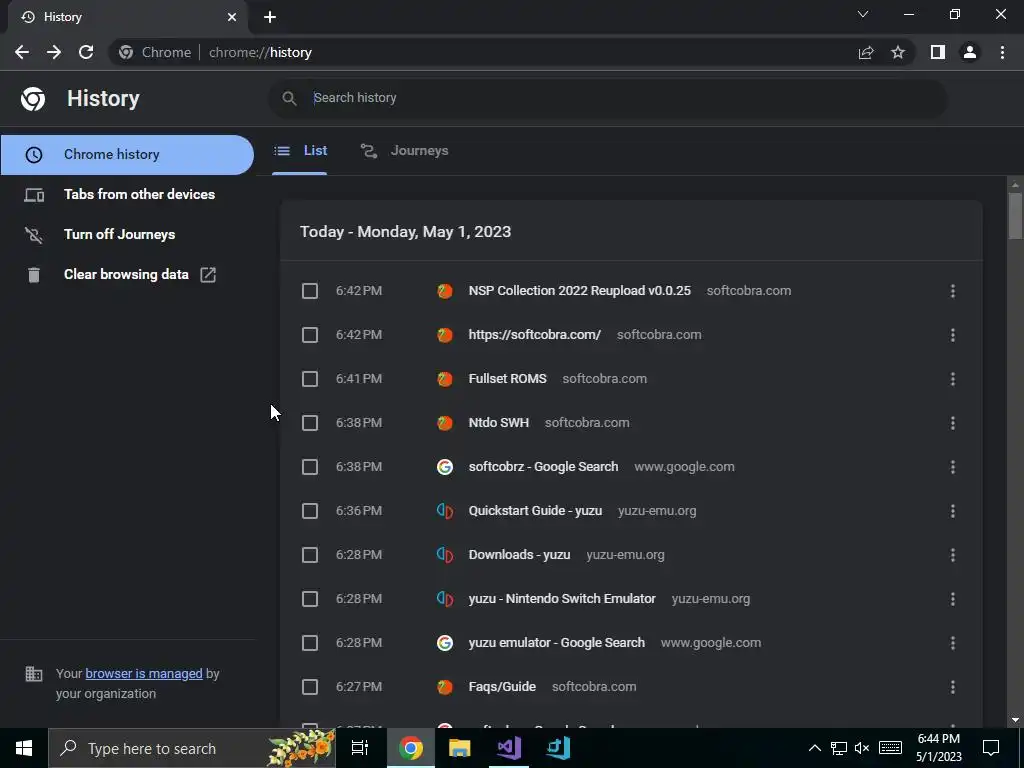Check the yuzu emulator - Google Search entry
The image size is (1024, 768).
tap(310, 643)
